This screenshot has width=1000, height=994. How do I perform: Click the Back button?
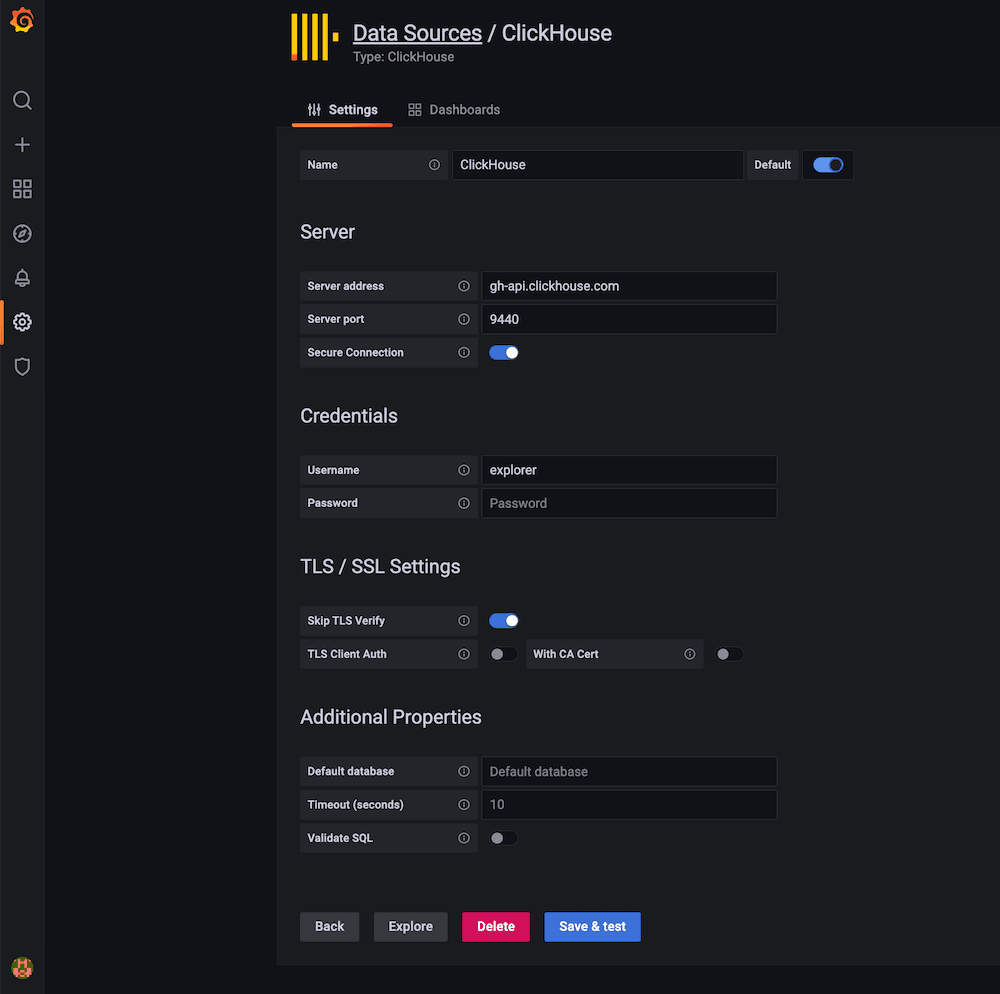330,926
